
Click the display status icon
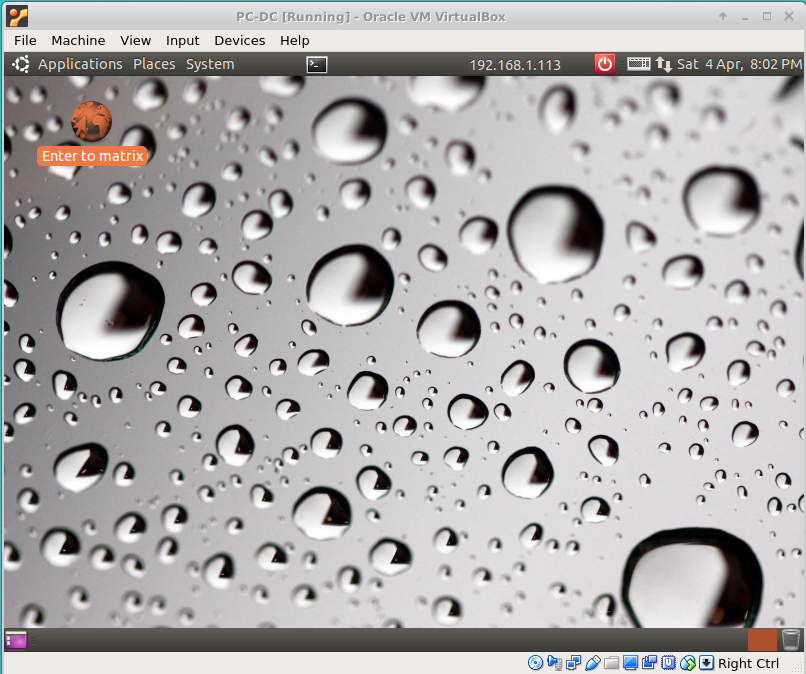click(x=630, y=663)
